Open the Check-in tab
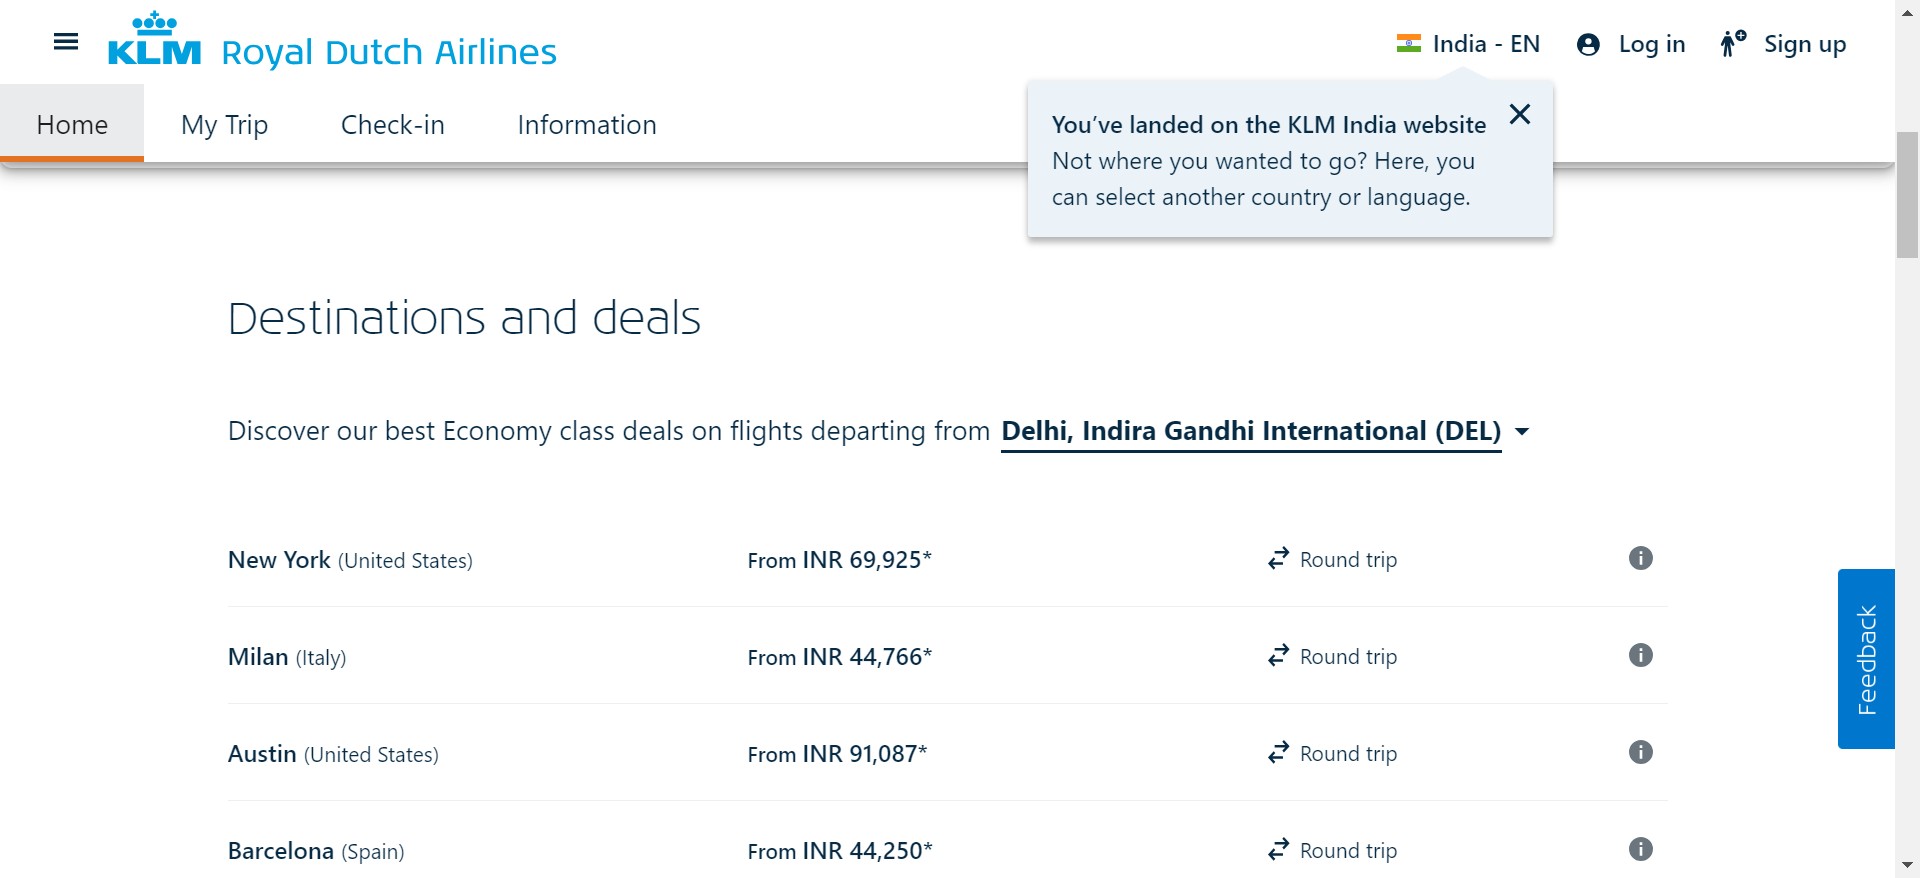1920x878 pixels. pyautogui.click(x=392, y=125)
